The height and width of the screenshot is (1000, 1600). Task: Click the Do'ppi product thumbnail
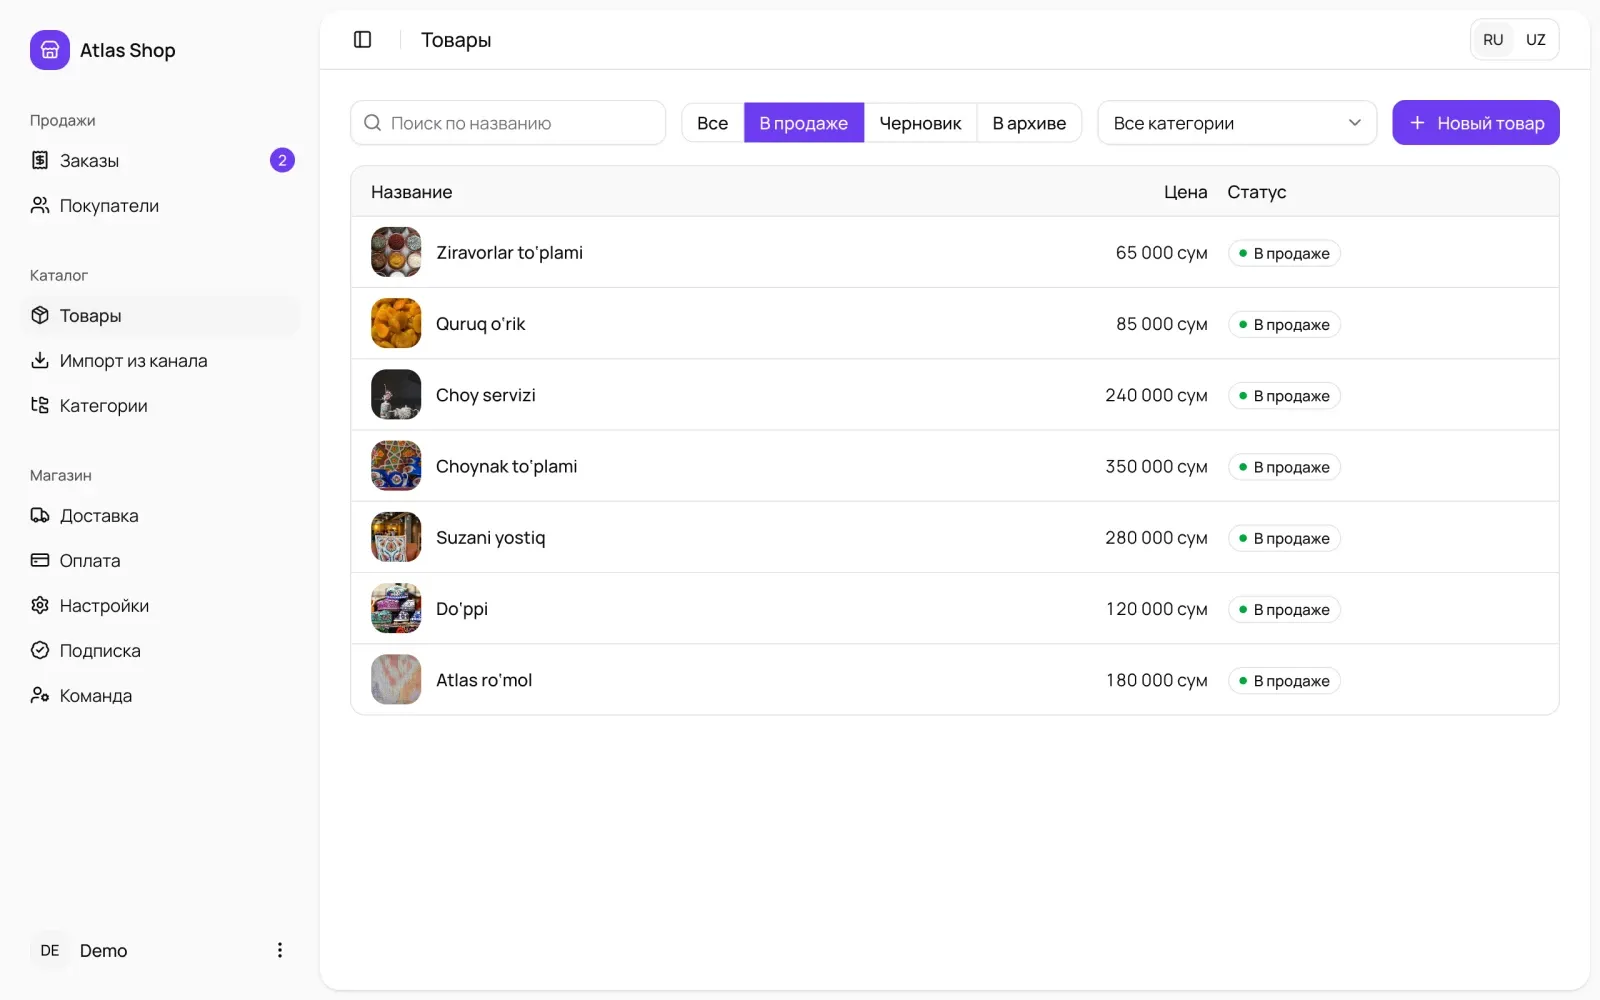pyautogui.click(x=396, y=608)
